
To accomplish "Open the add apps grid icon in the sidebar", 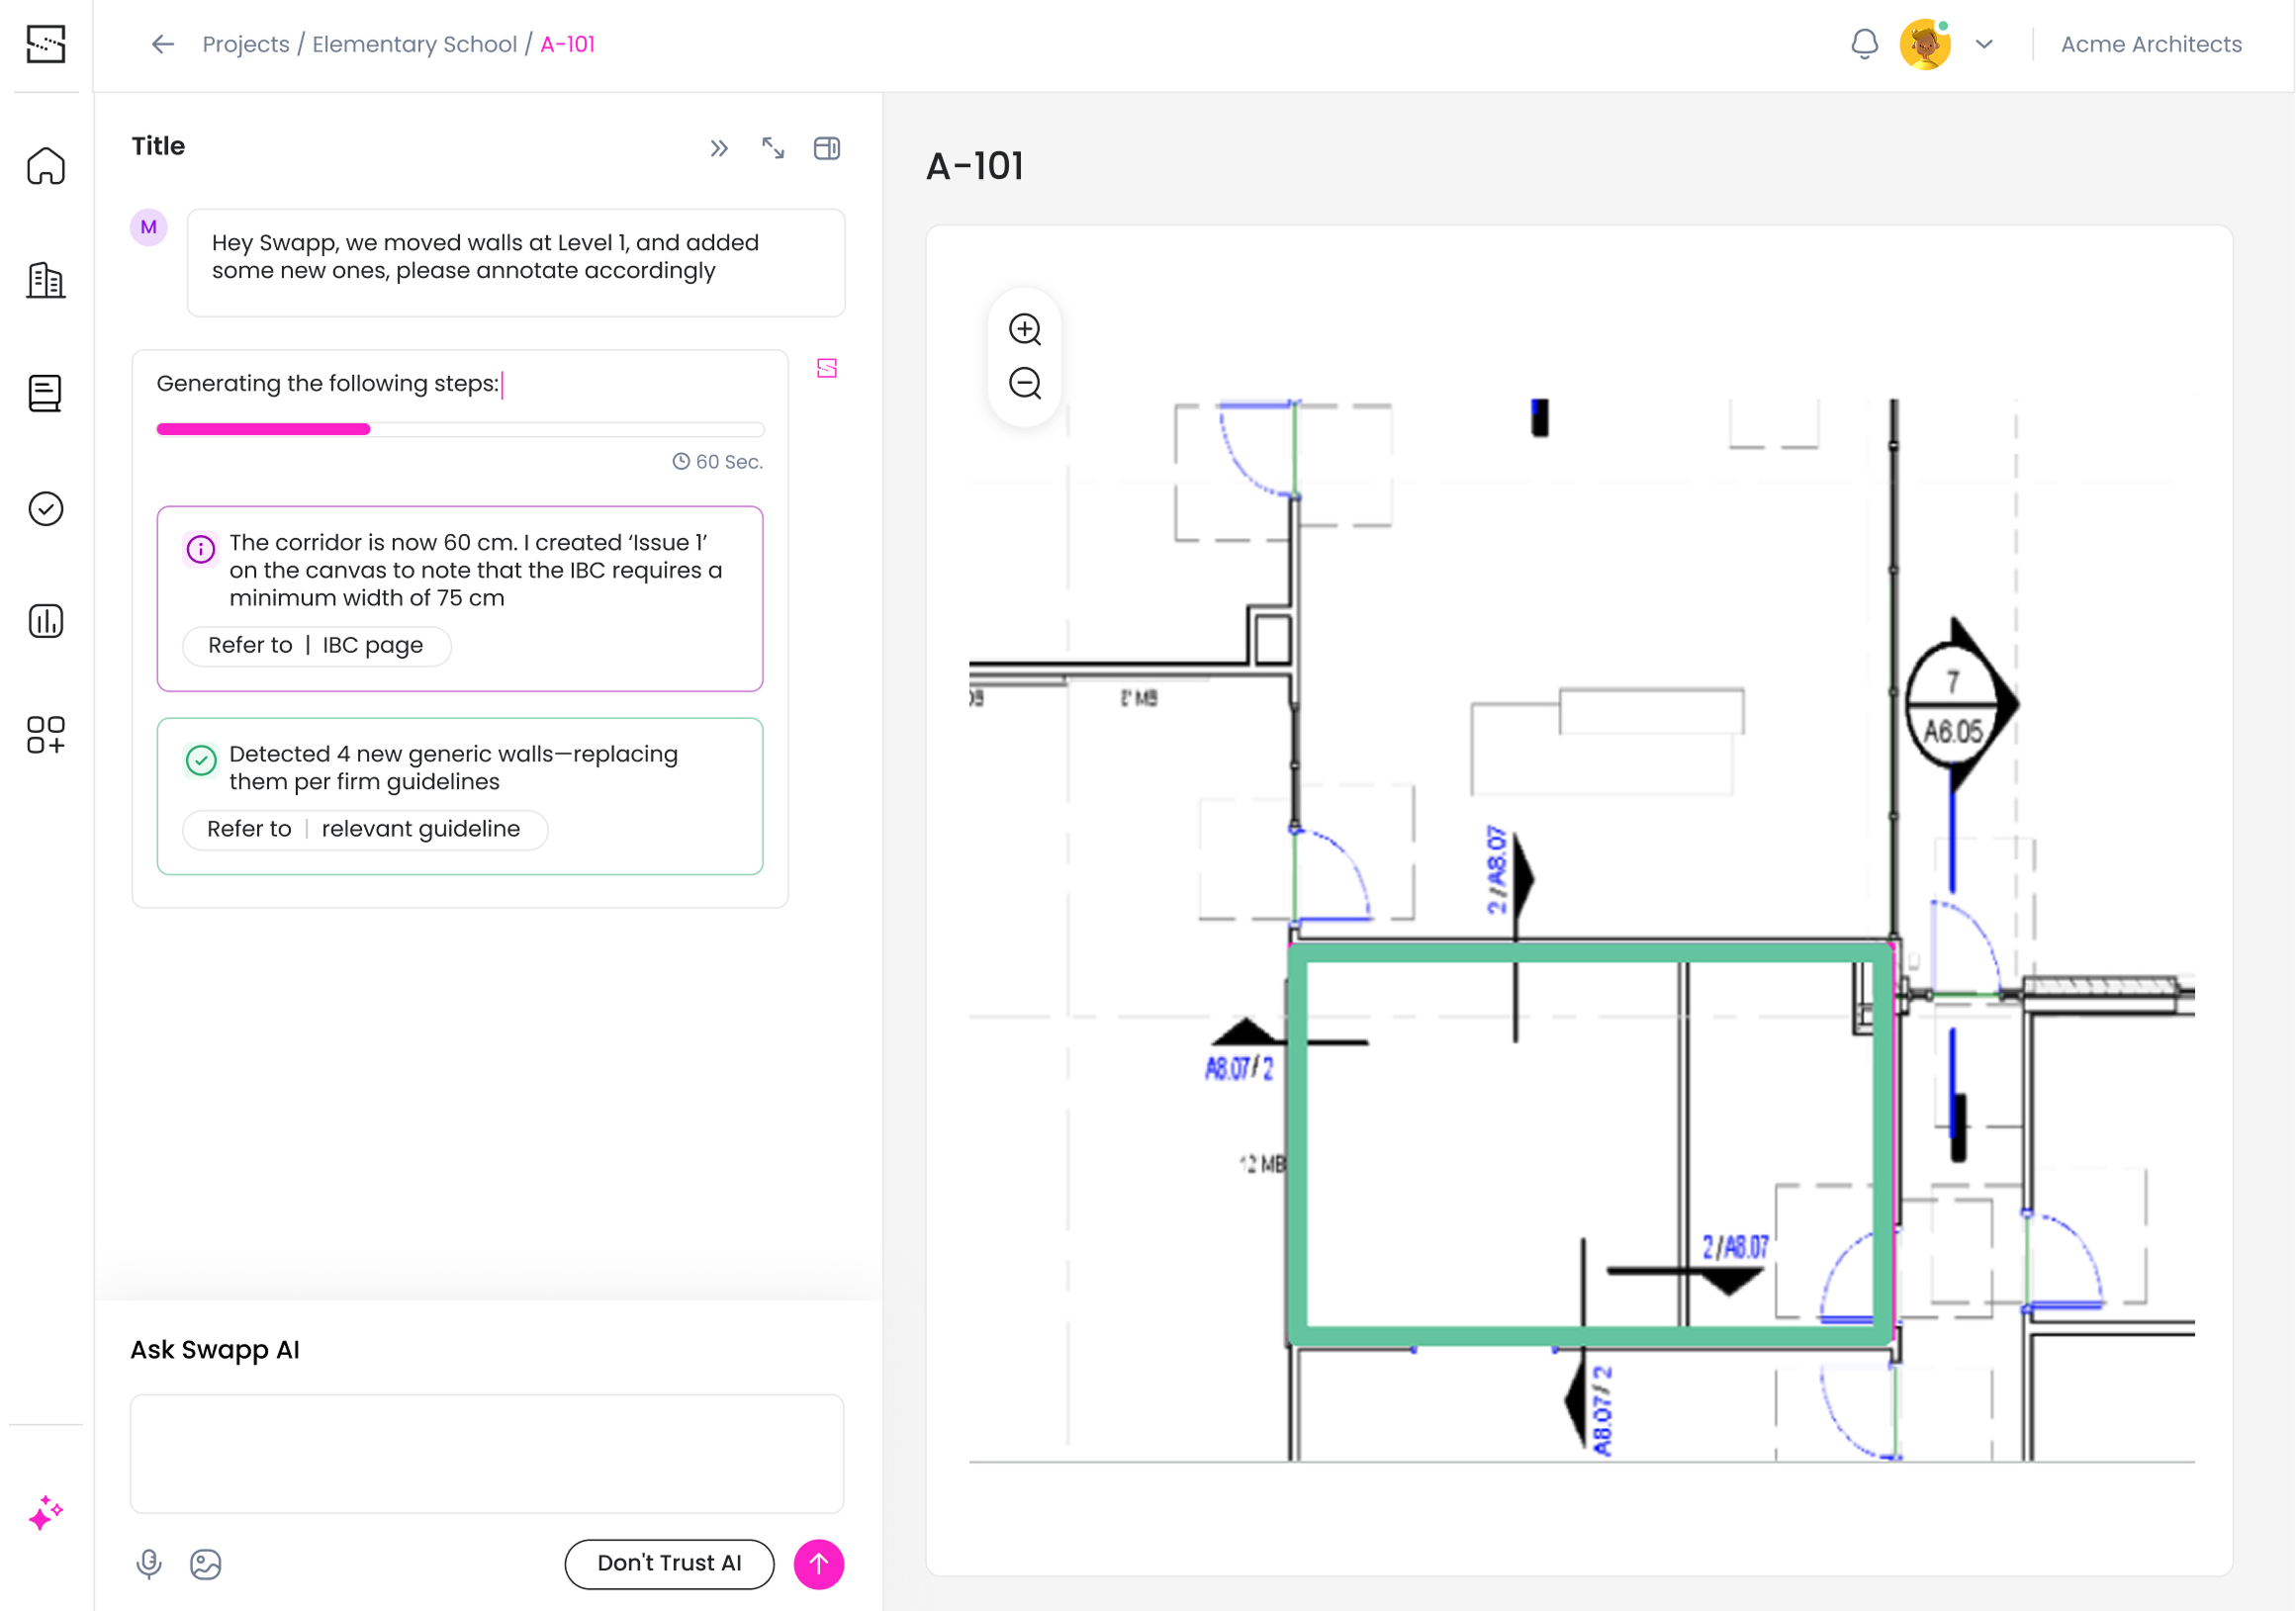I will click(46, 735).
